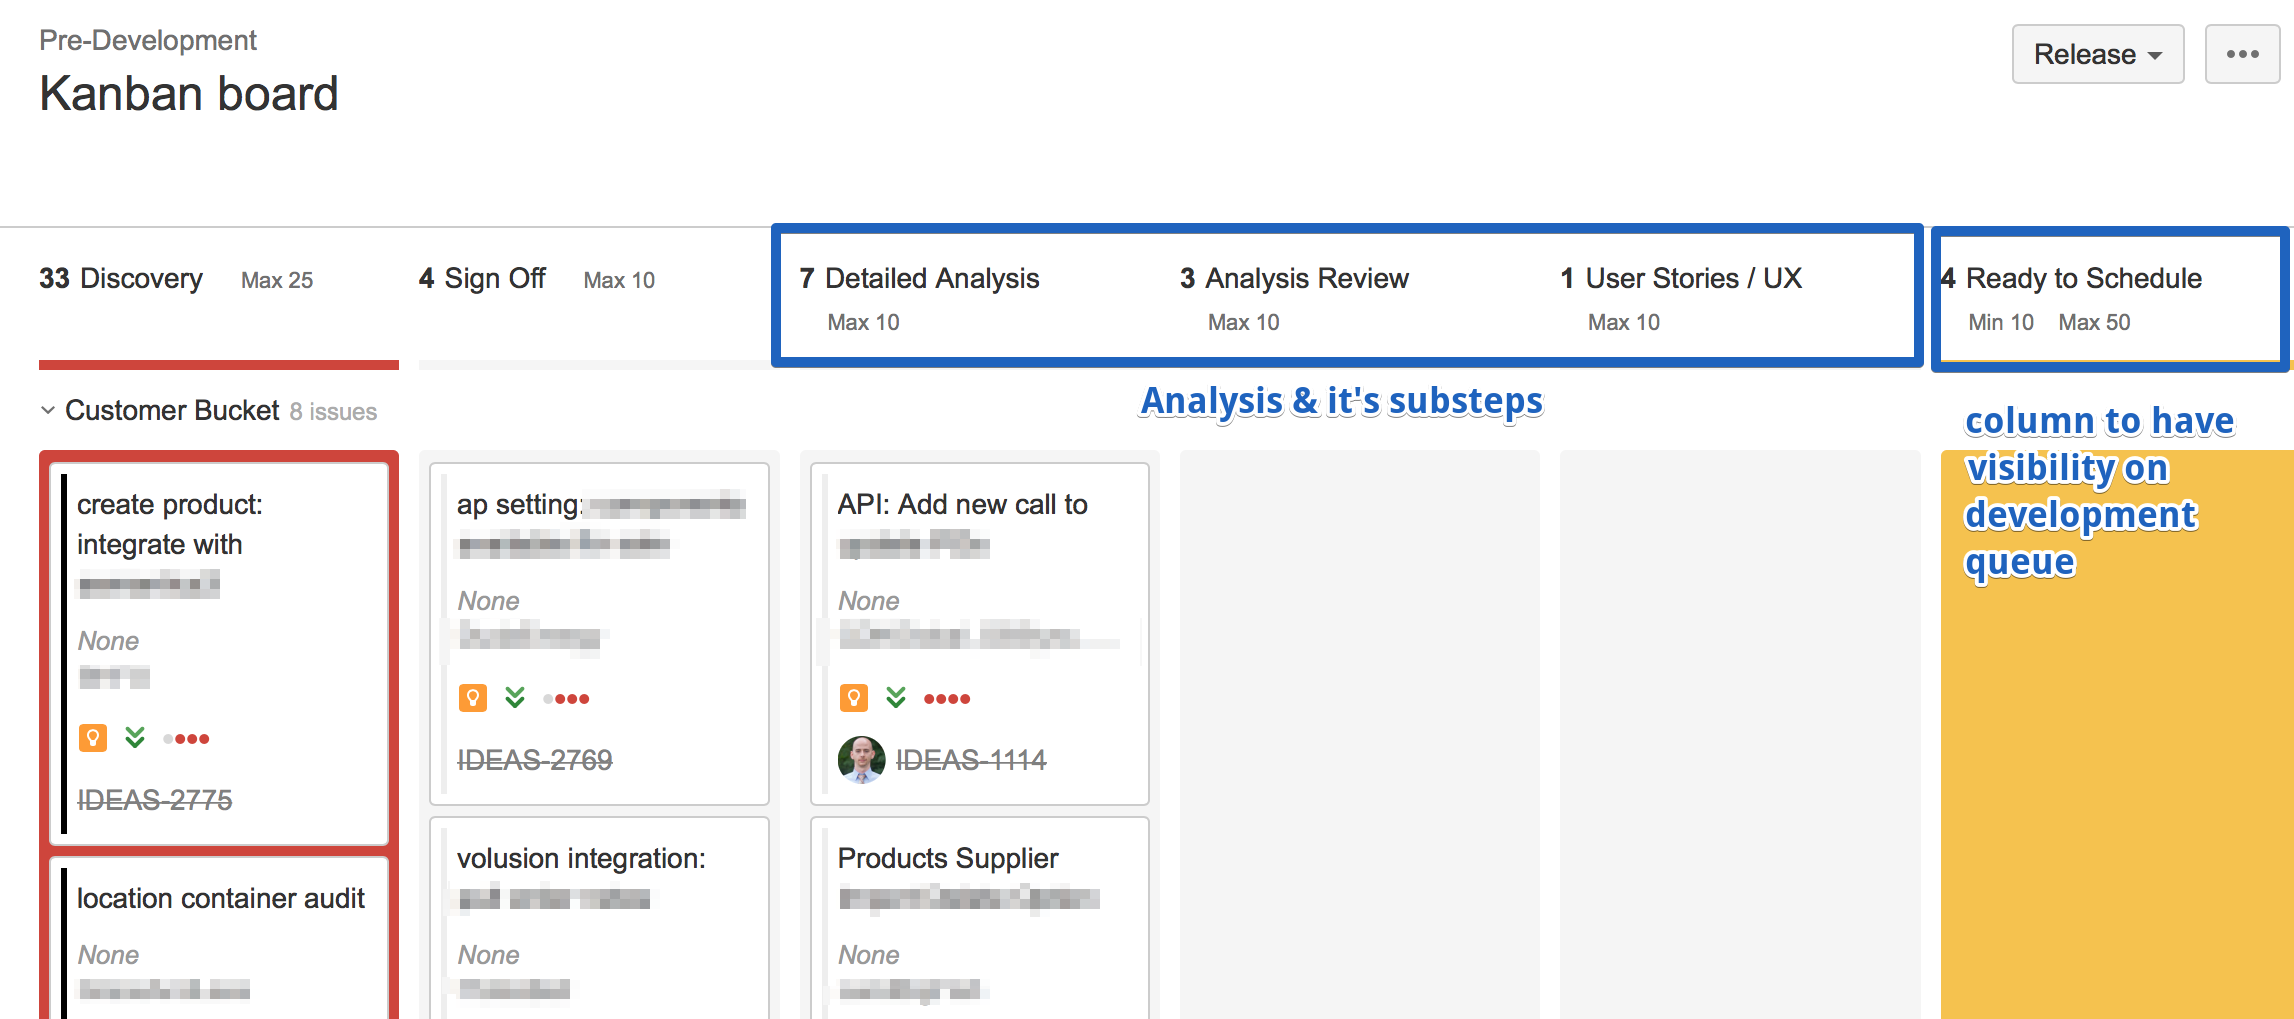The height and width of the screenshot is (1019, 2294).
Task: Click the assignee avatar on IDEAS-1114 card
Action: (x=862, y=760)
